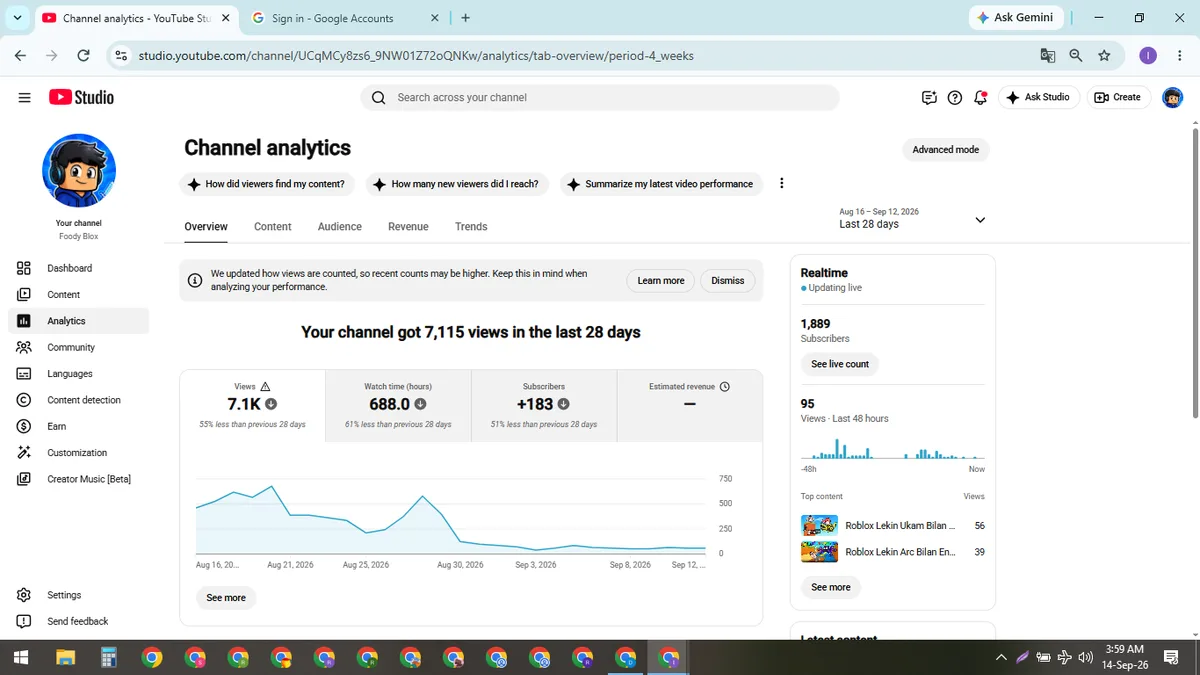
Task: Click the Content detection copyright icon
Action: pyautogui.click(x=24, y=400)
